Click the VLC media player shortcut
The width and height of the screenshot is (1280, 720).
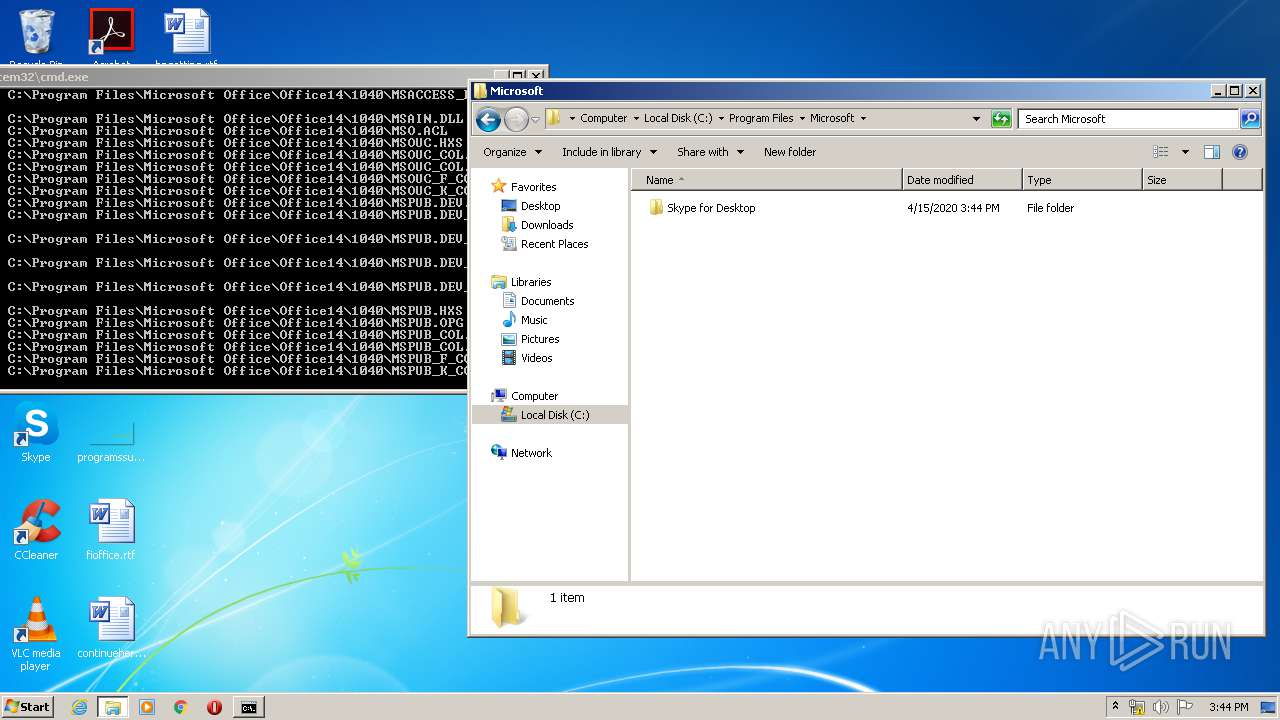pyautogui.click(x=36, y=634)
